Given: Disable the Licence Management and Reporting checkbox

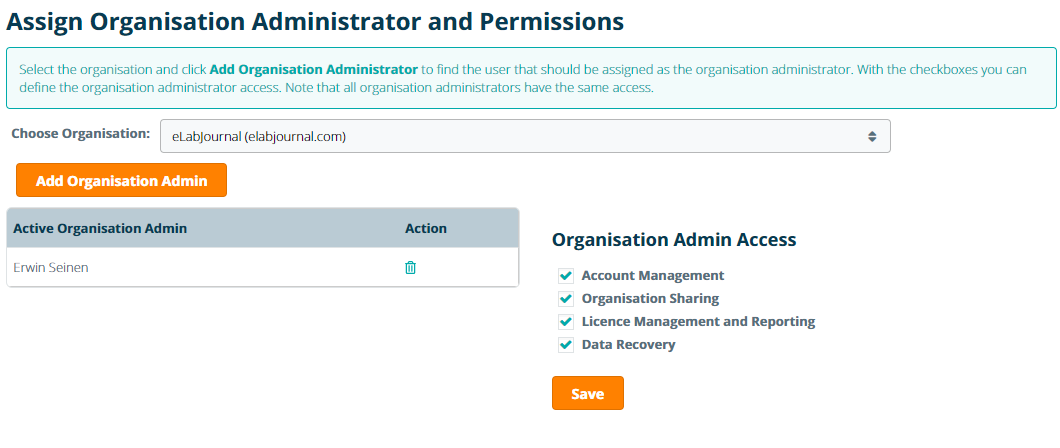Looking at the screenshot, I should point(566,322).
